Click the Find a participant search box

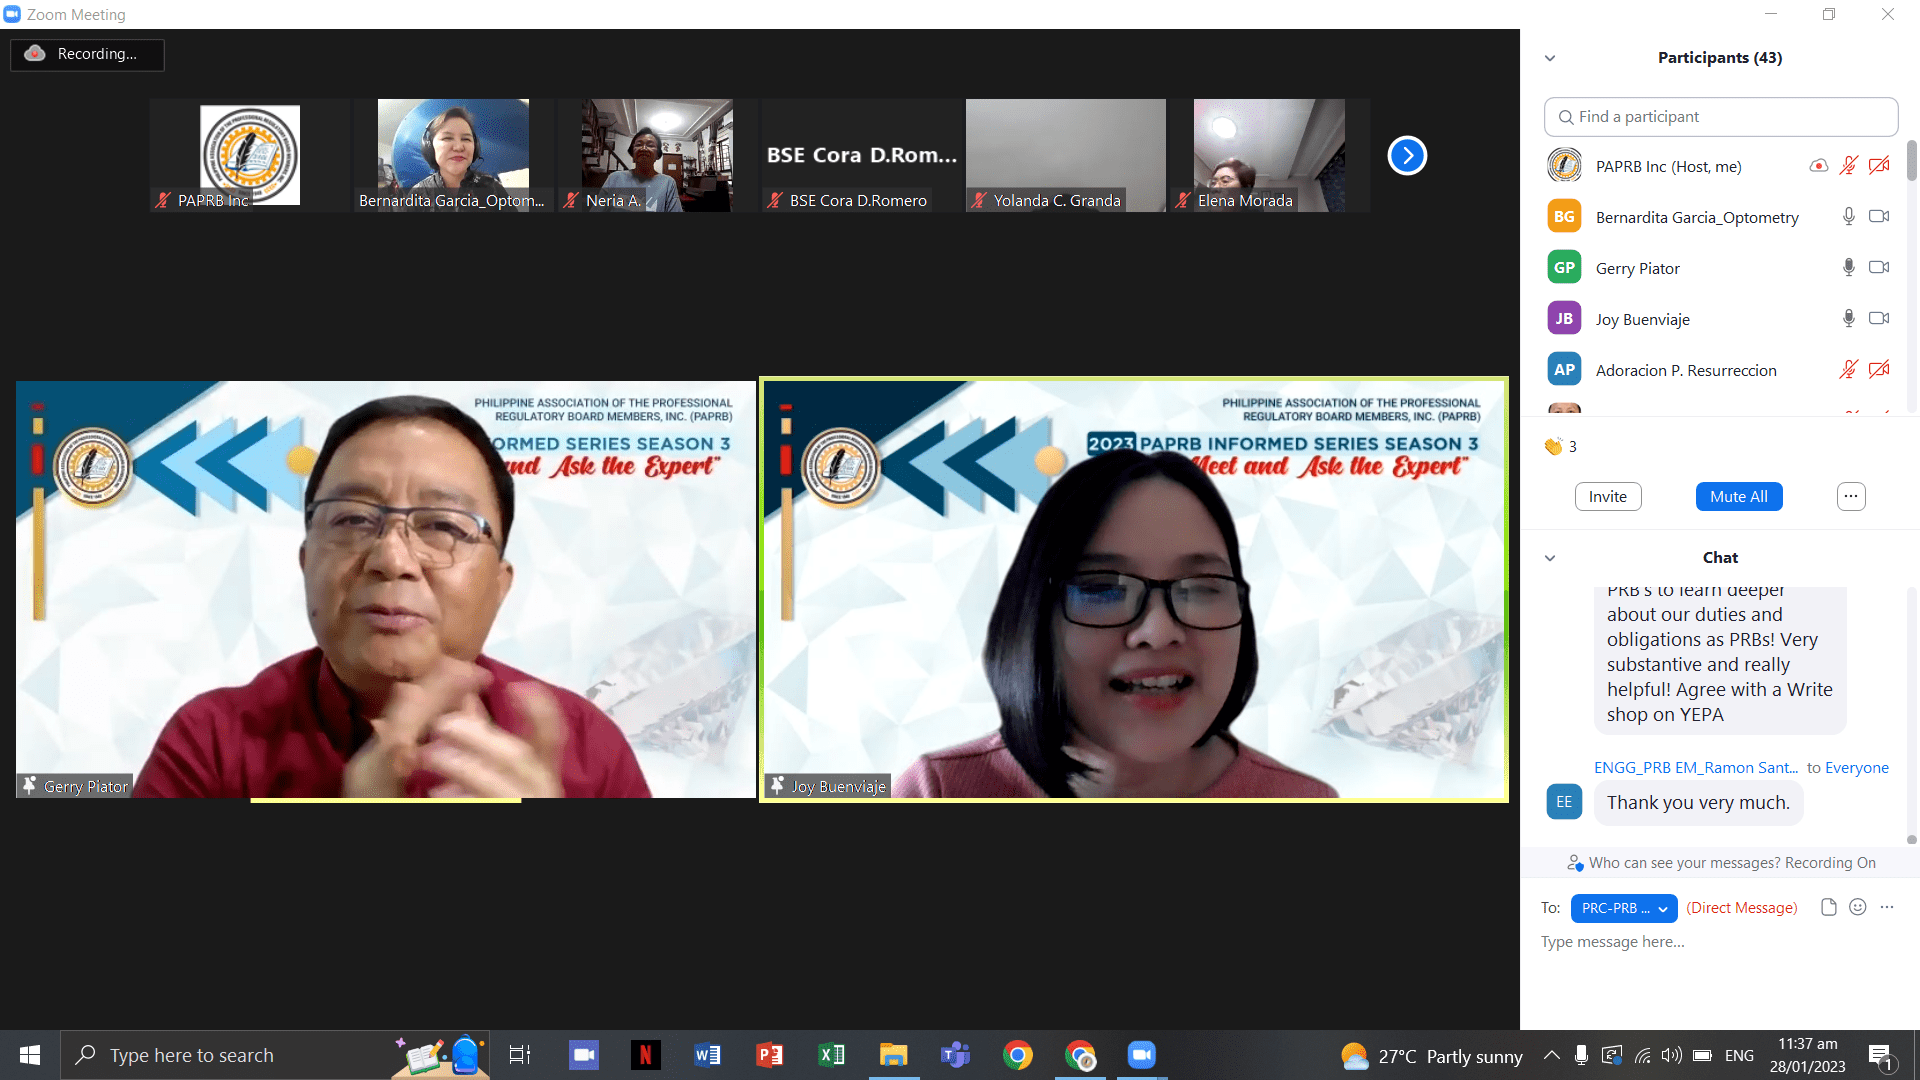1720,117
